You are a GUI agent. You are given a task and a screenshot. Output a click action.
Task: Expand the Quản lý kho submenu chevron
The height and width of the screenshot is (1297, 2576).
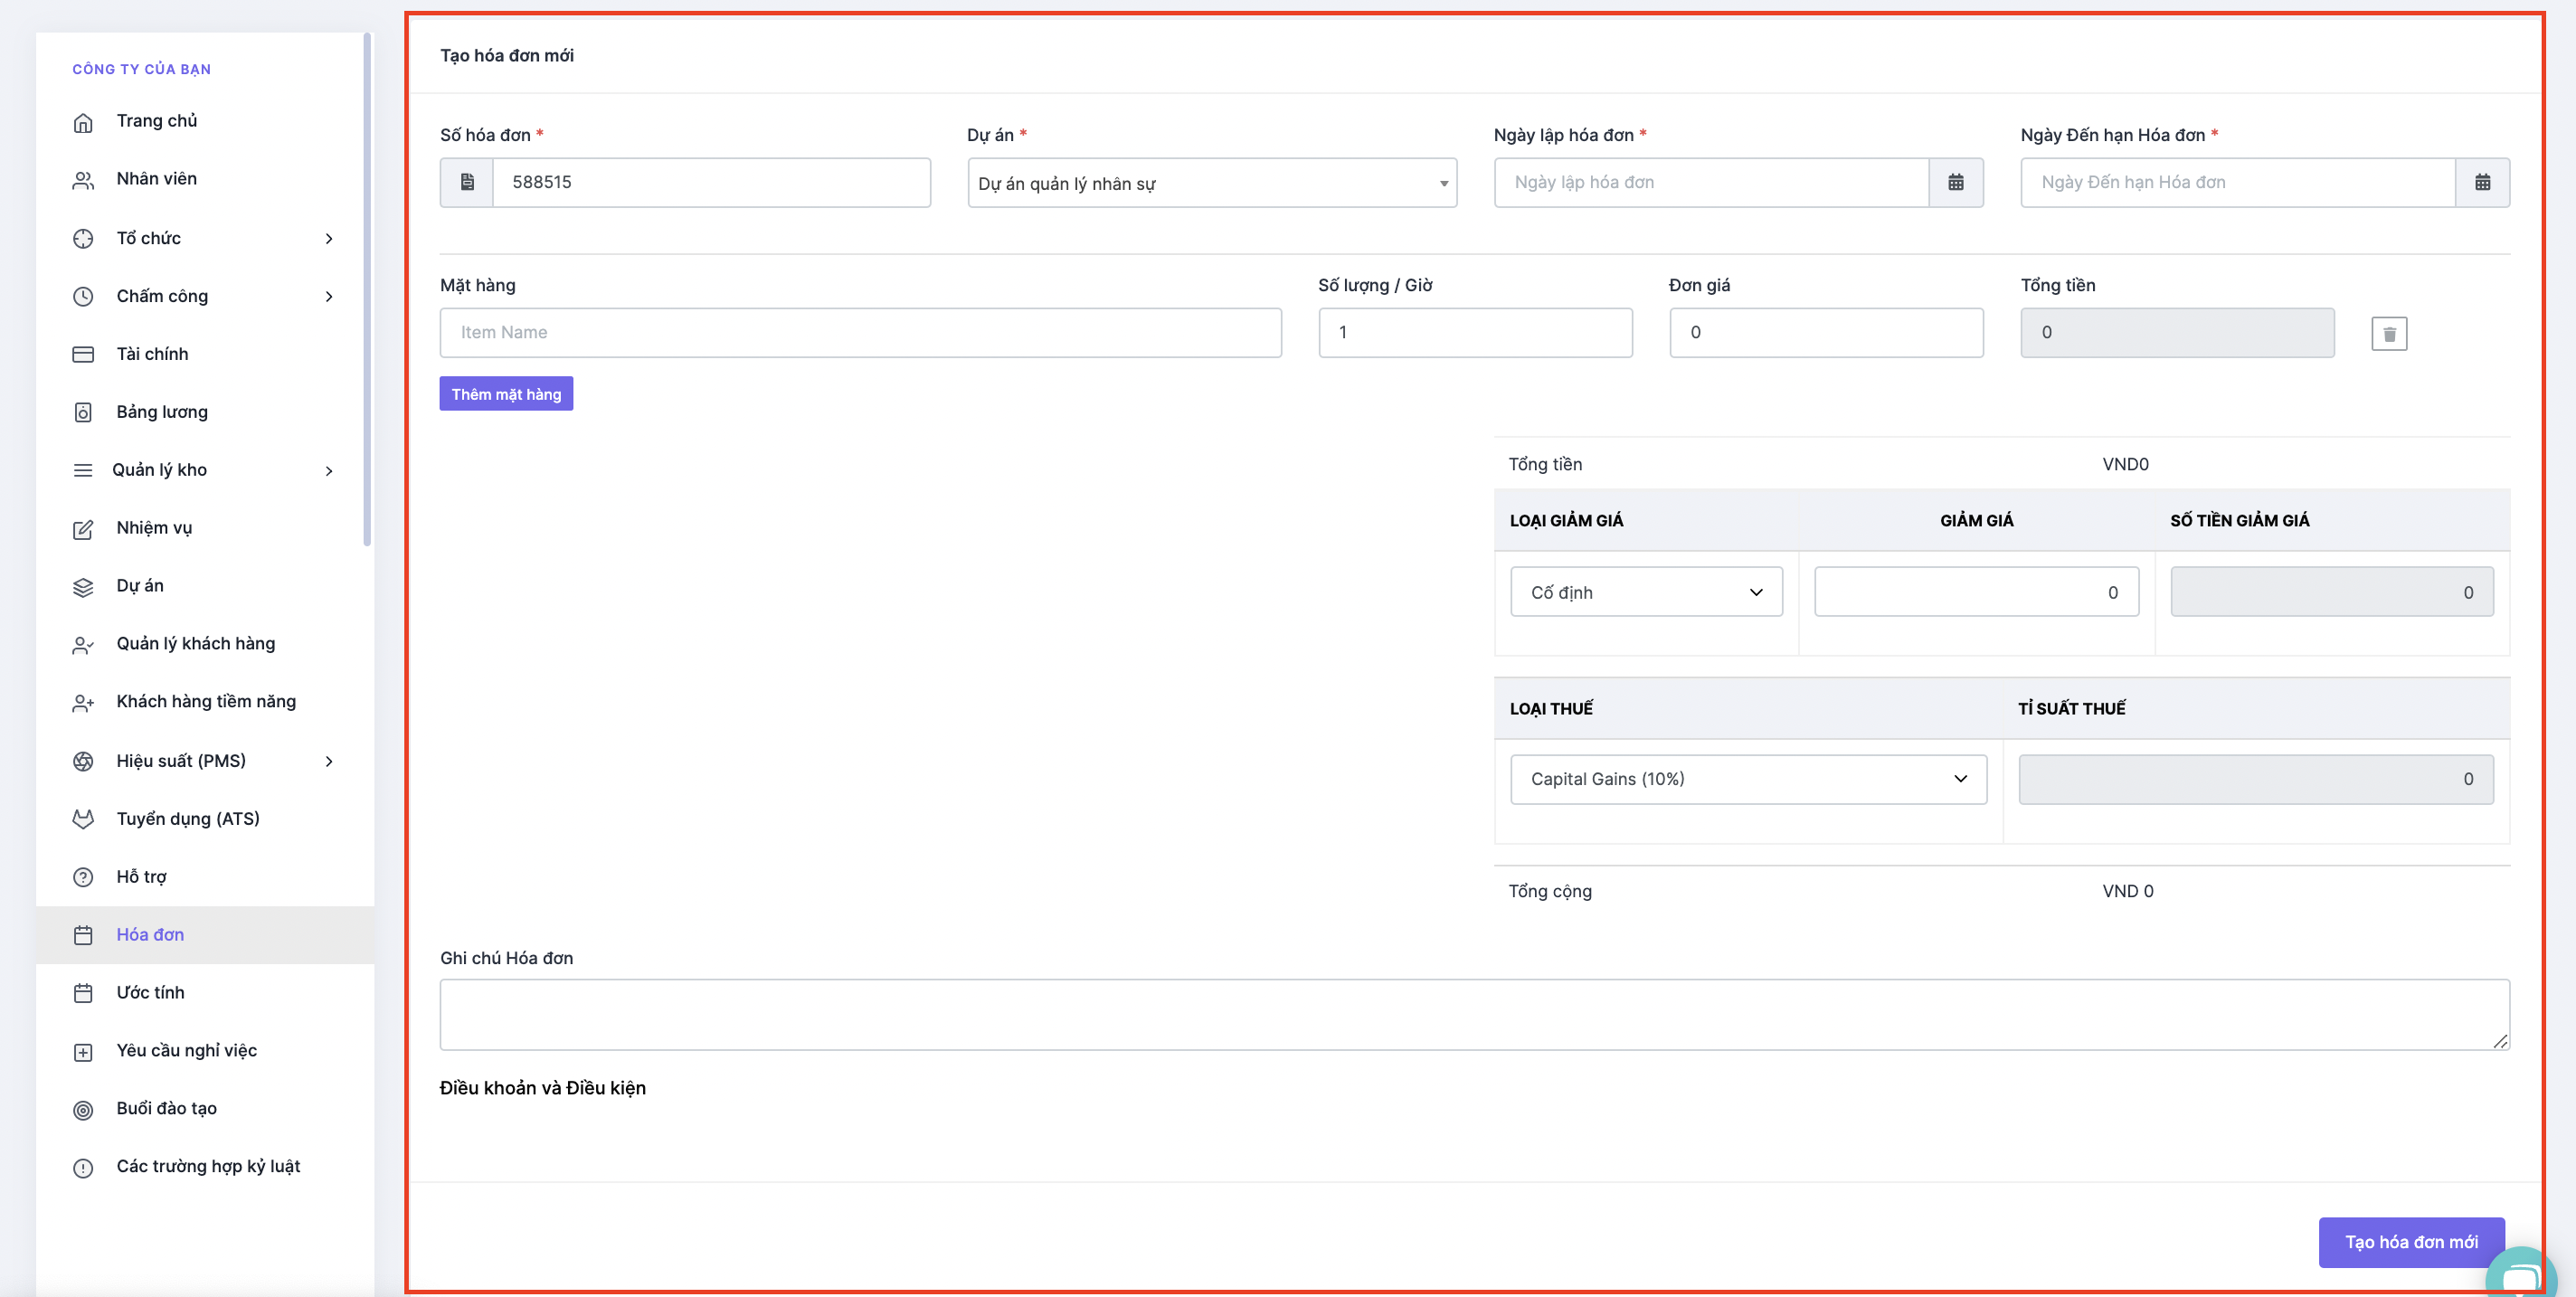tap(329, 470)
